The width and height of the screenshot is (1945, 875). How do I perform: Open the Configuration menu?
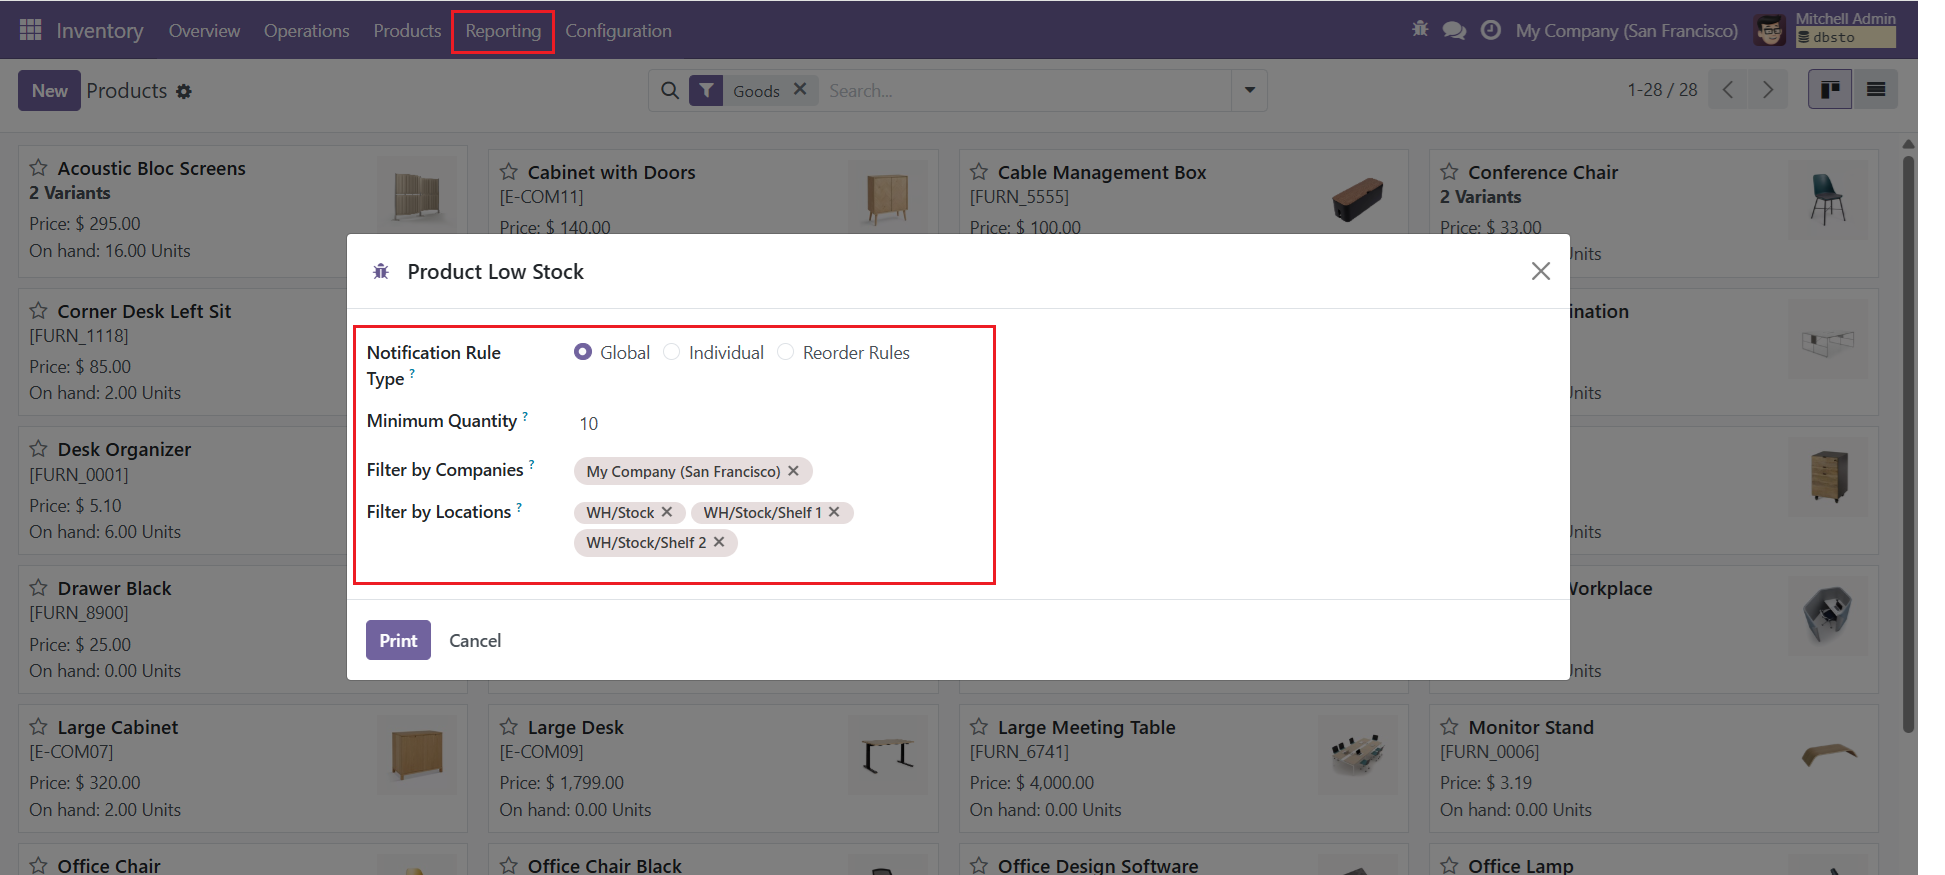click(618, 31)
